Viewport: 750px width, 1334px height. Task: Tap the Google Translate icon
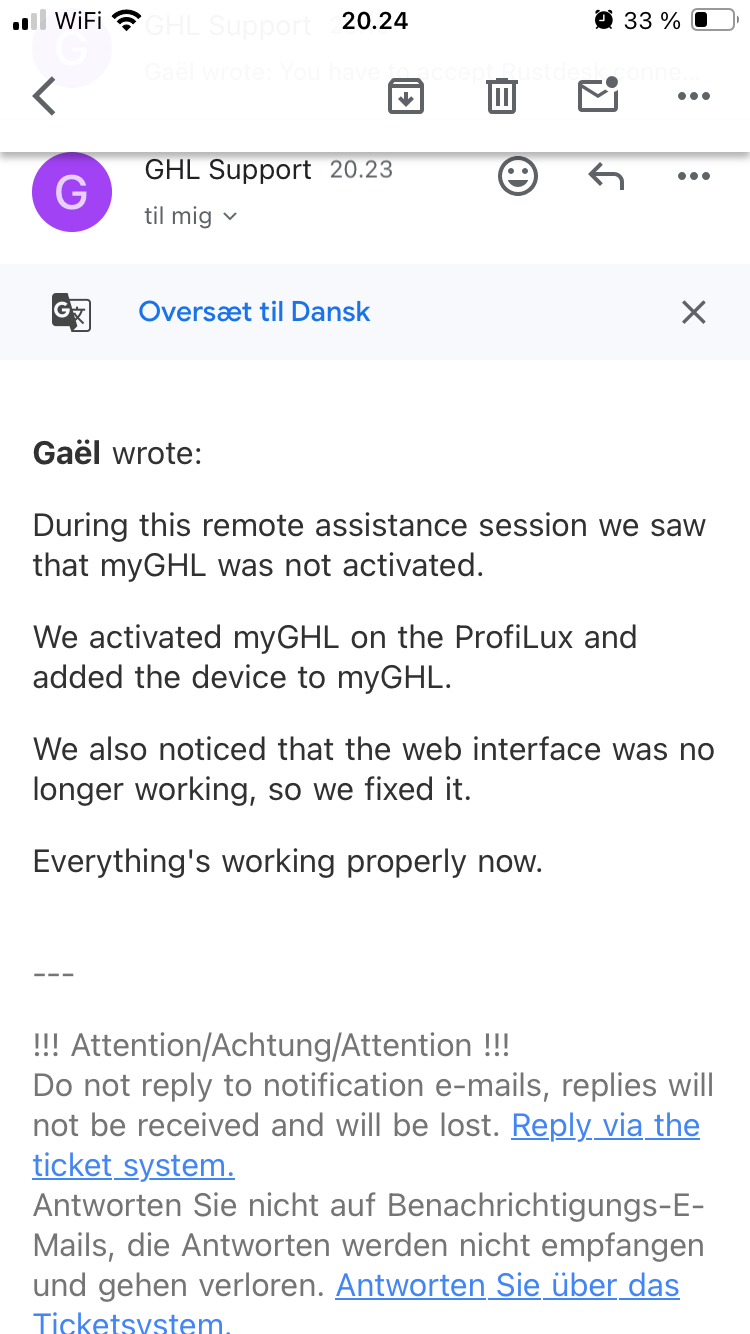pyautogui.click(x=71, y=312)
